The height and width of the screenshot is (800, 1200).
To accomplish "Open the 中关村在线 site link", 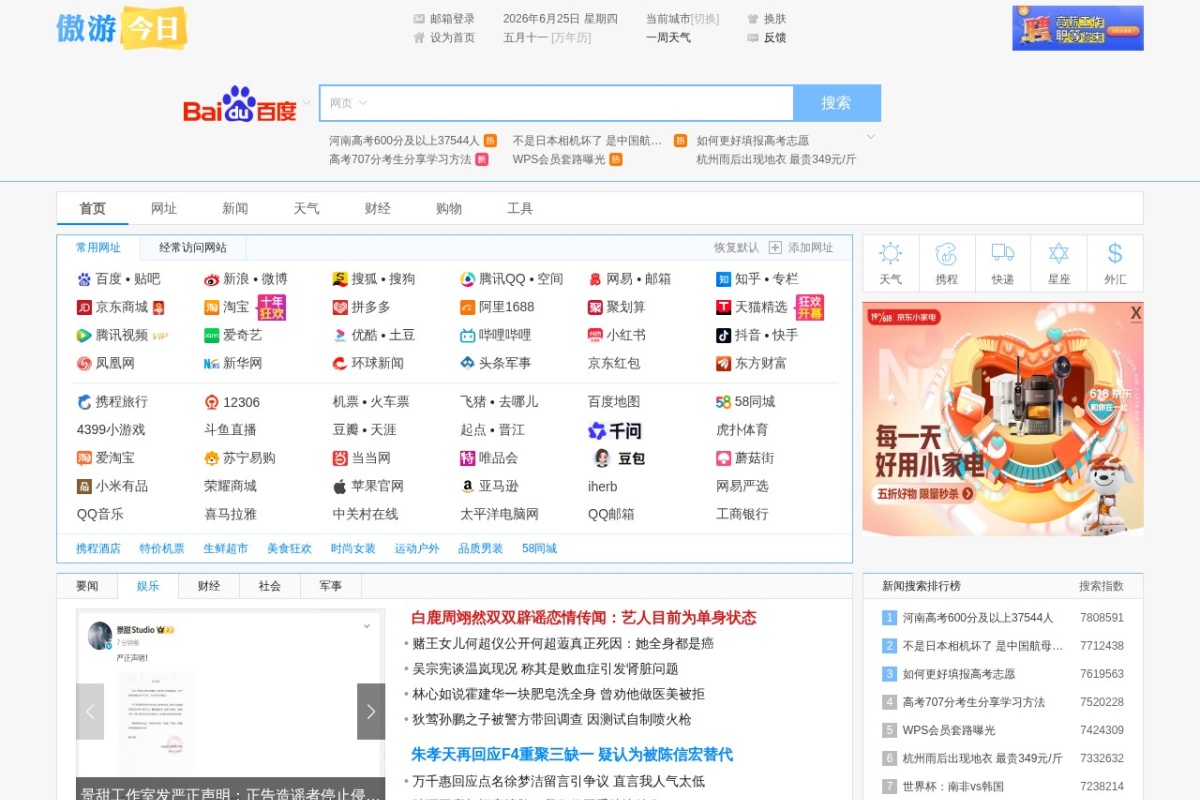I will pos(365,514).
